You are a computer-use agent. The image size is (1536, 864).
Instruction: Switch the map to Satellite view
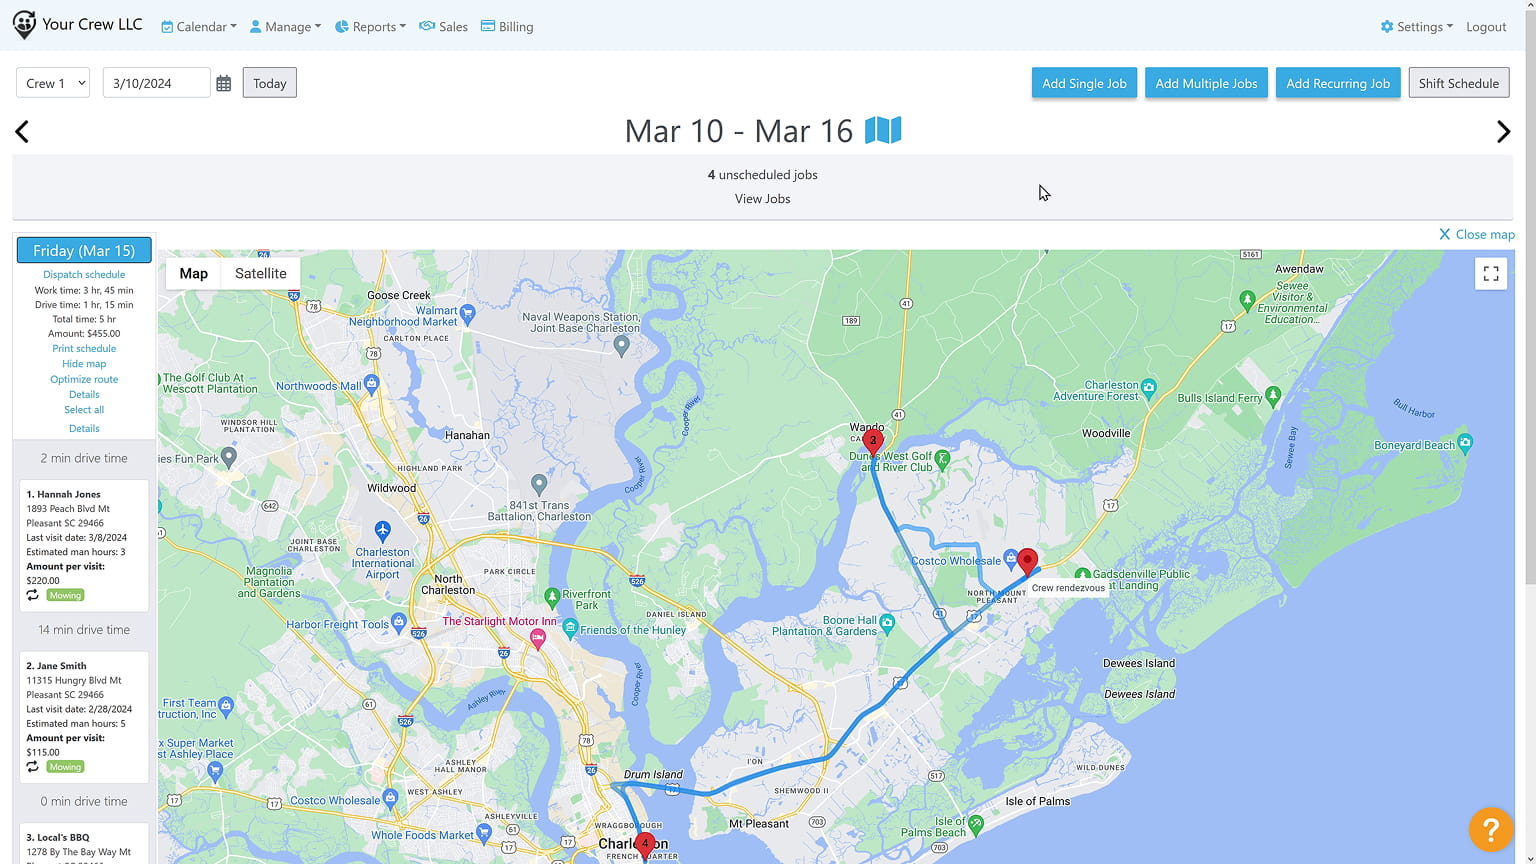261,273
